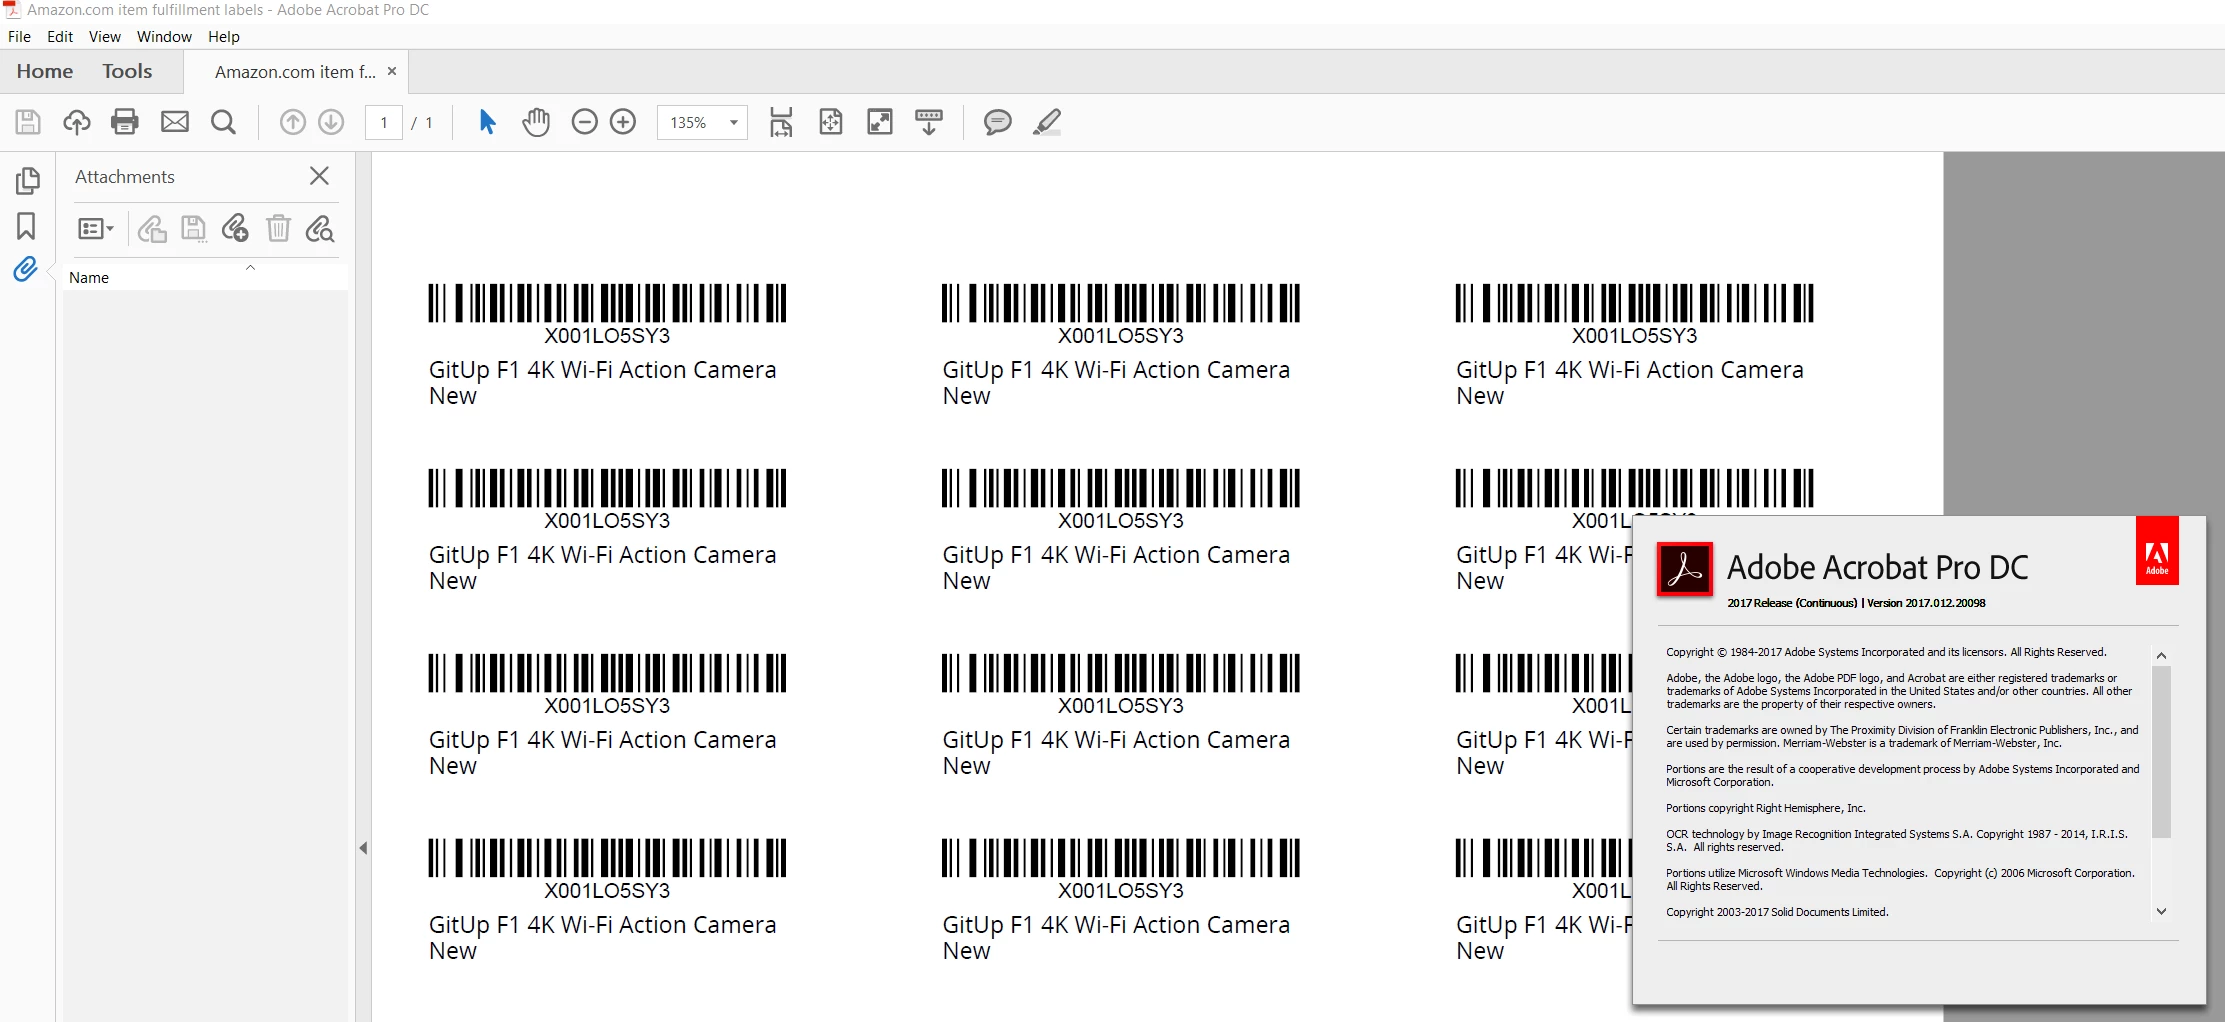Open the Bookmarks panel icon
2225x1022 pixels.
(x=26, y=226)
